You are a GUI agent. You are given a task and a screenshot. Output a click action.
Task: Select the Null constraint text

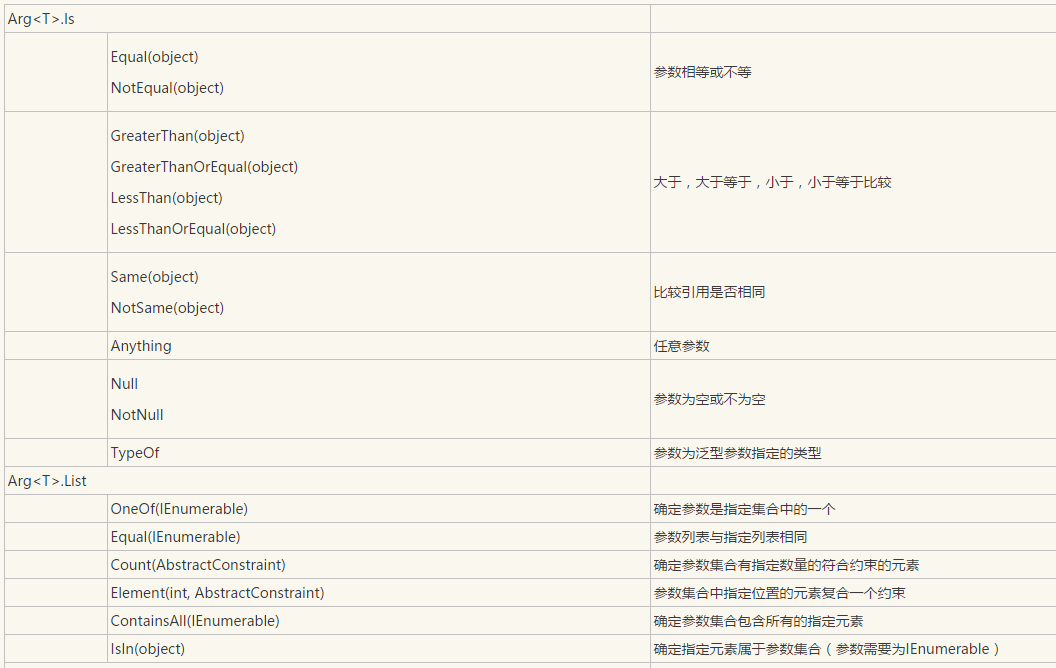coord(124,384)
